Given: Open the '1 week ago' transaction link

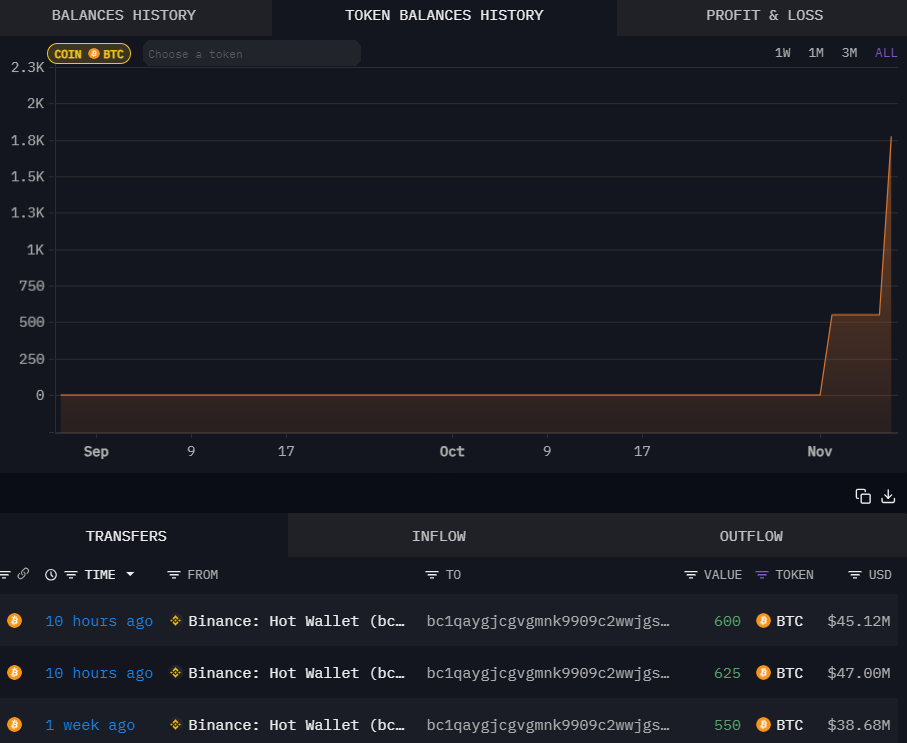Looking at the screenshot, I should (x=90, y=725).
